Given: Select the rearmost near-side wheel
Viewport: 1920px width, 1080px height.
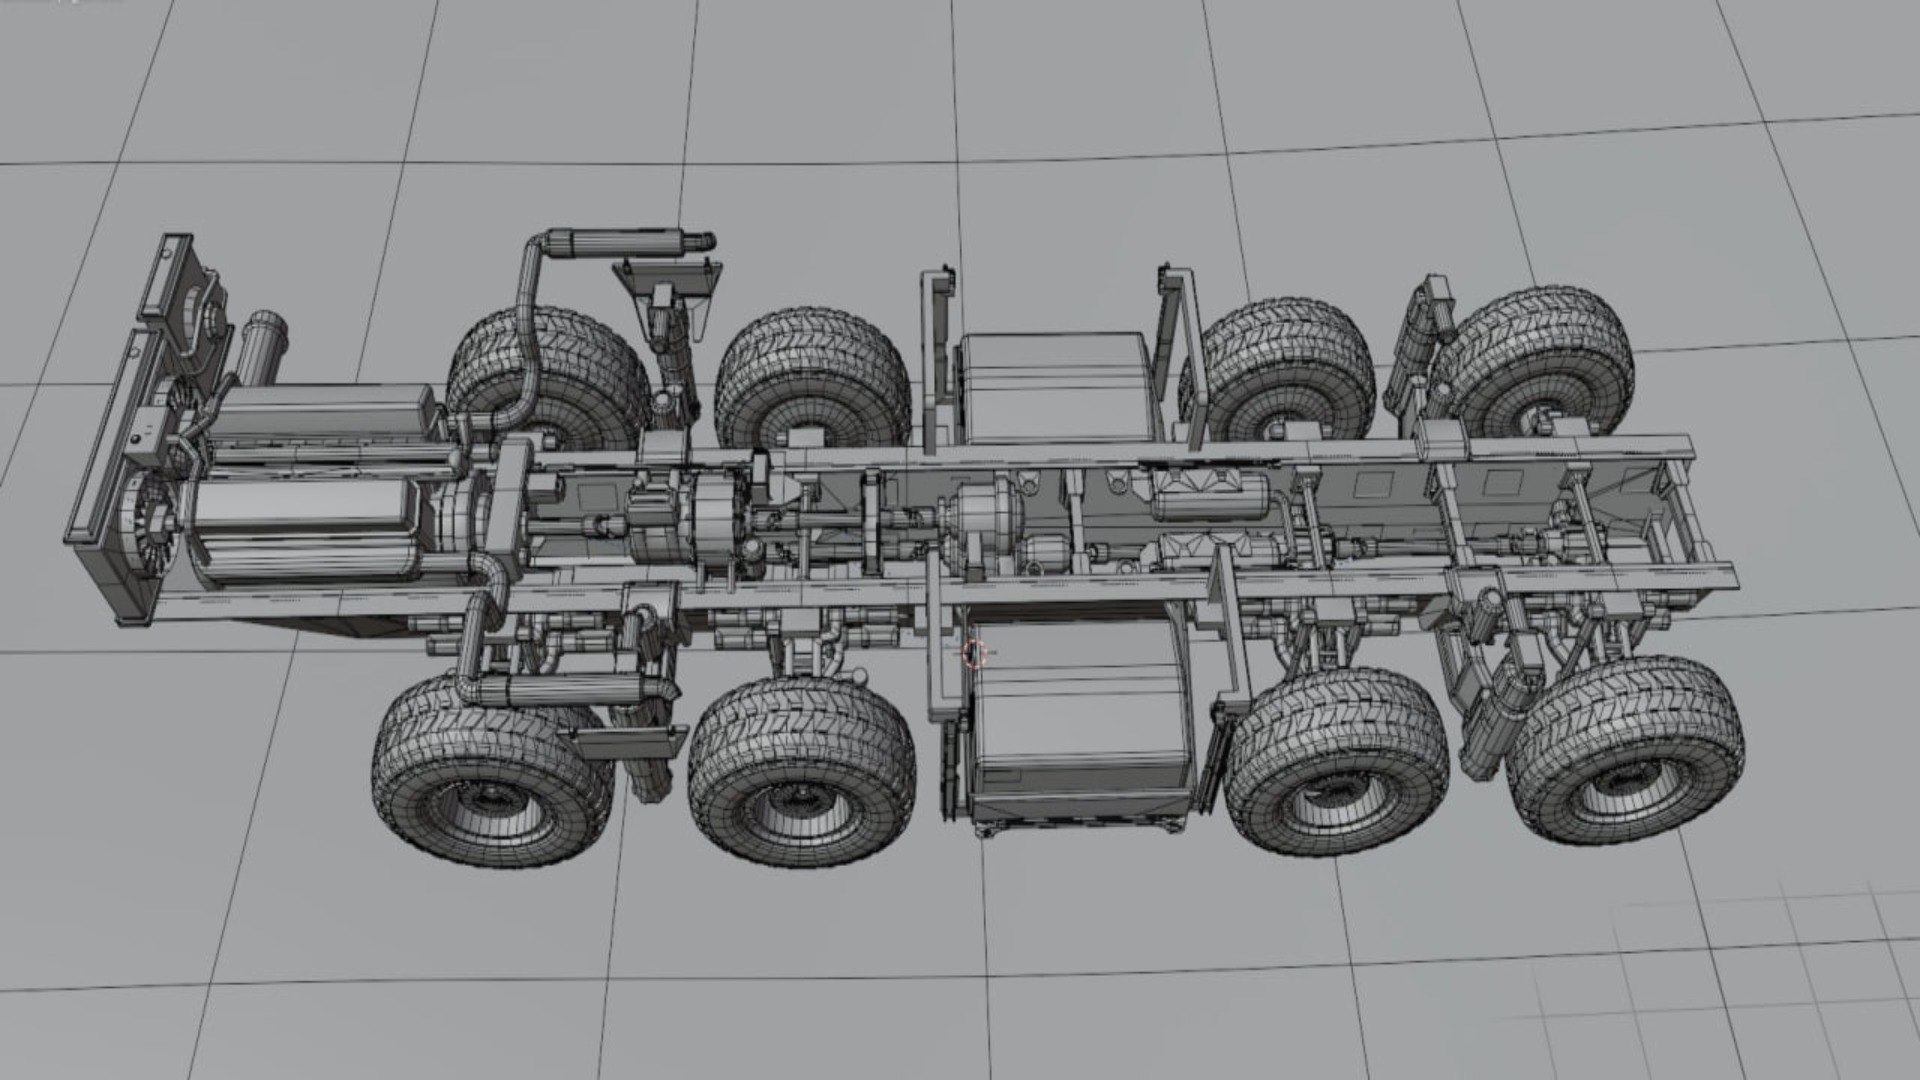Looking at the screenshot, I should tap(1626, 751).
